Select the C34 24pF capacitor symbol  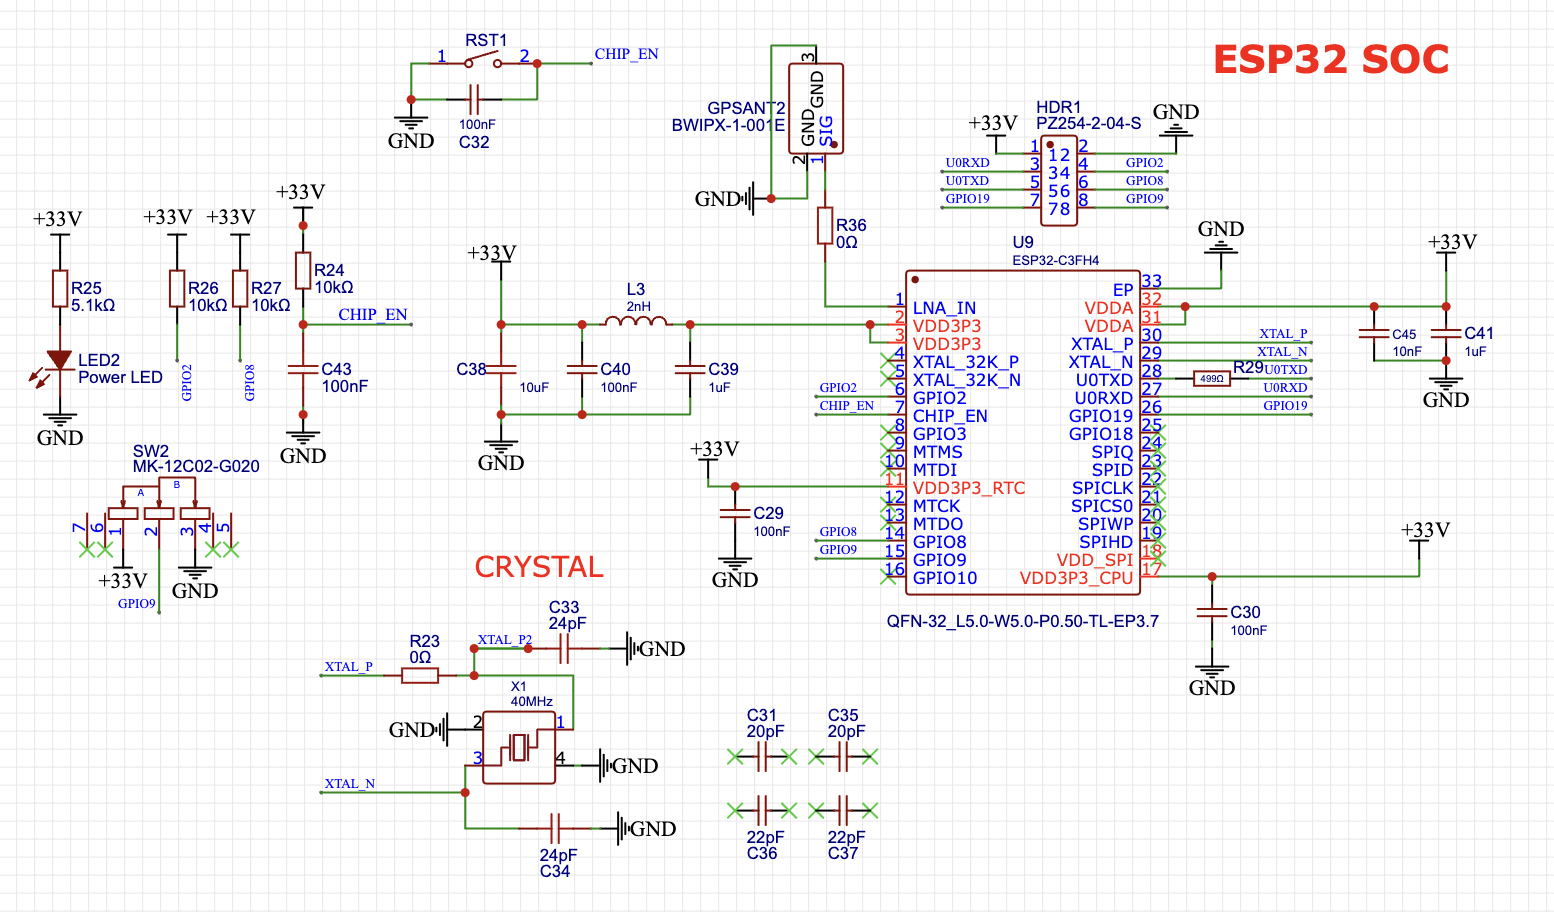point(556,828)
